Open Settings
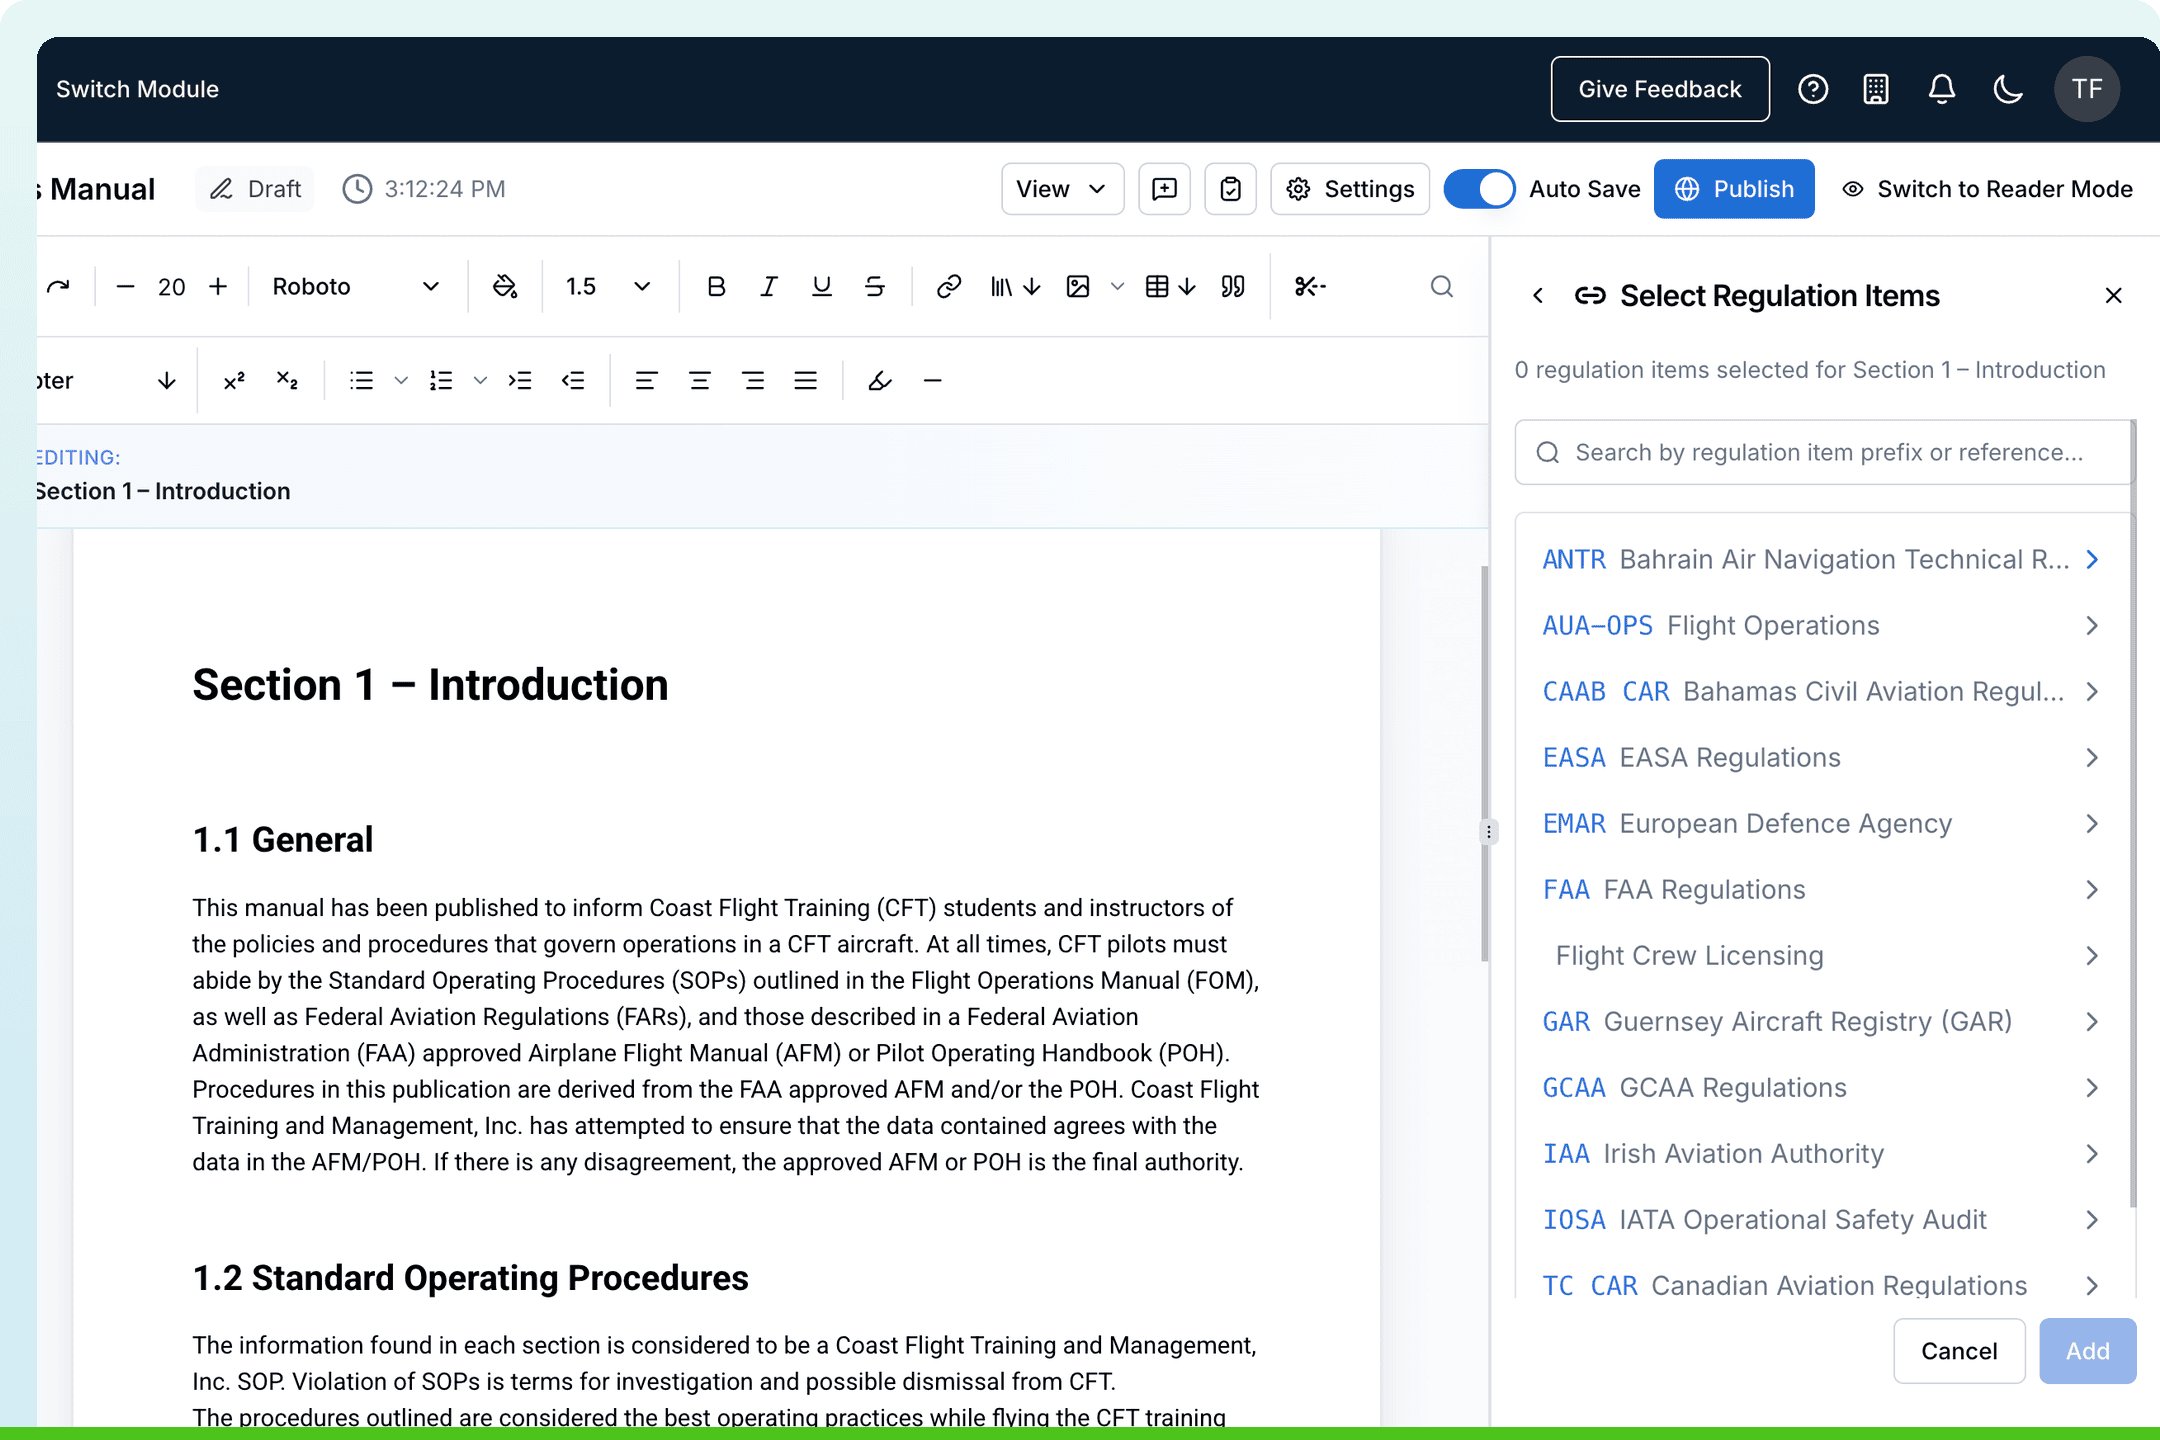Screen dimensions: 2160x1440 pos(1350,189)
